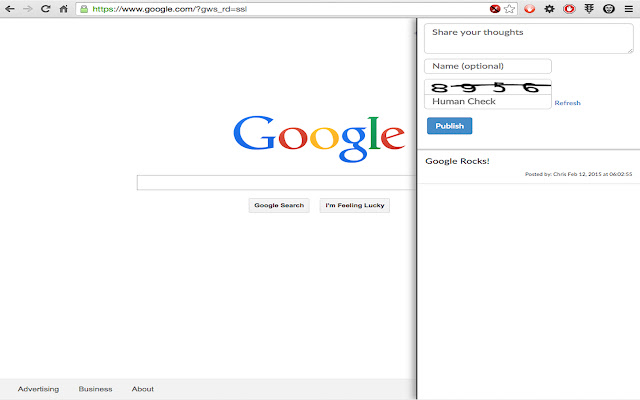Viewport: 640px width, 400px height.
Task: Click the Publish button
Action: (x=449, y=126)
